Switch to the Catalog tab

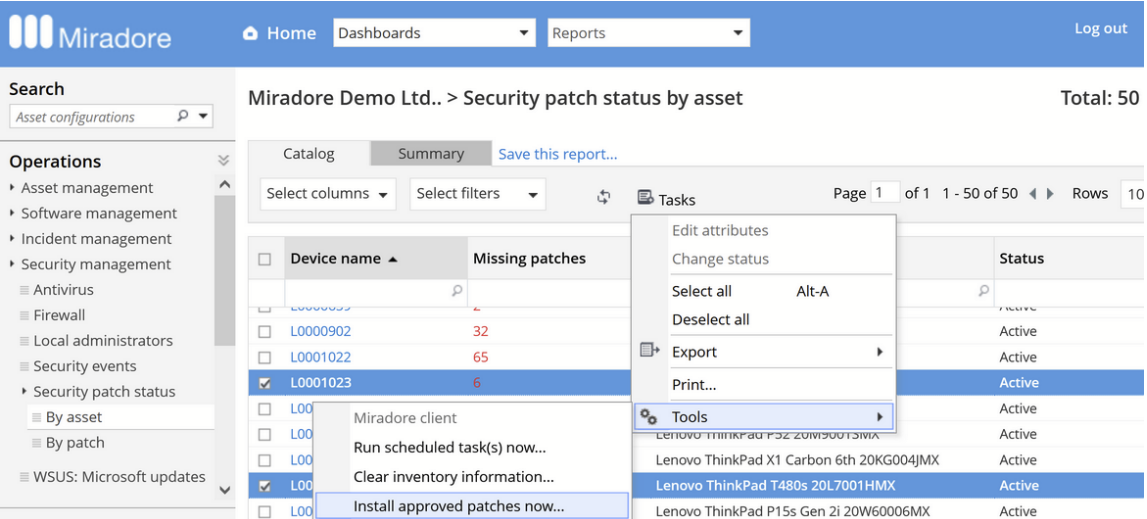click(x=309, y=154)
